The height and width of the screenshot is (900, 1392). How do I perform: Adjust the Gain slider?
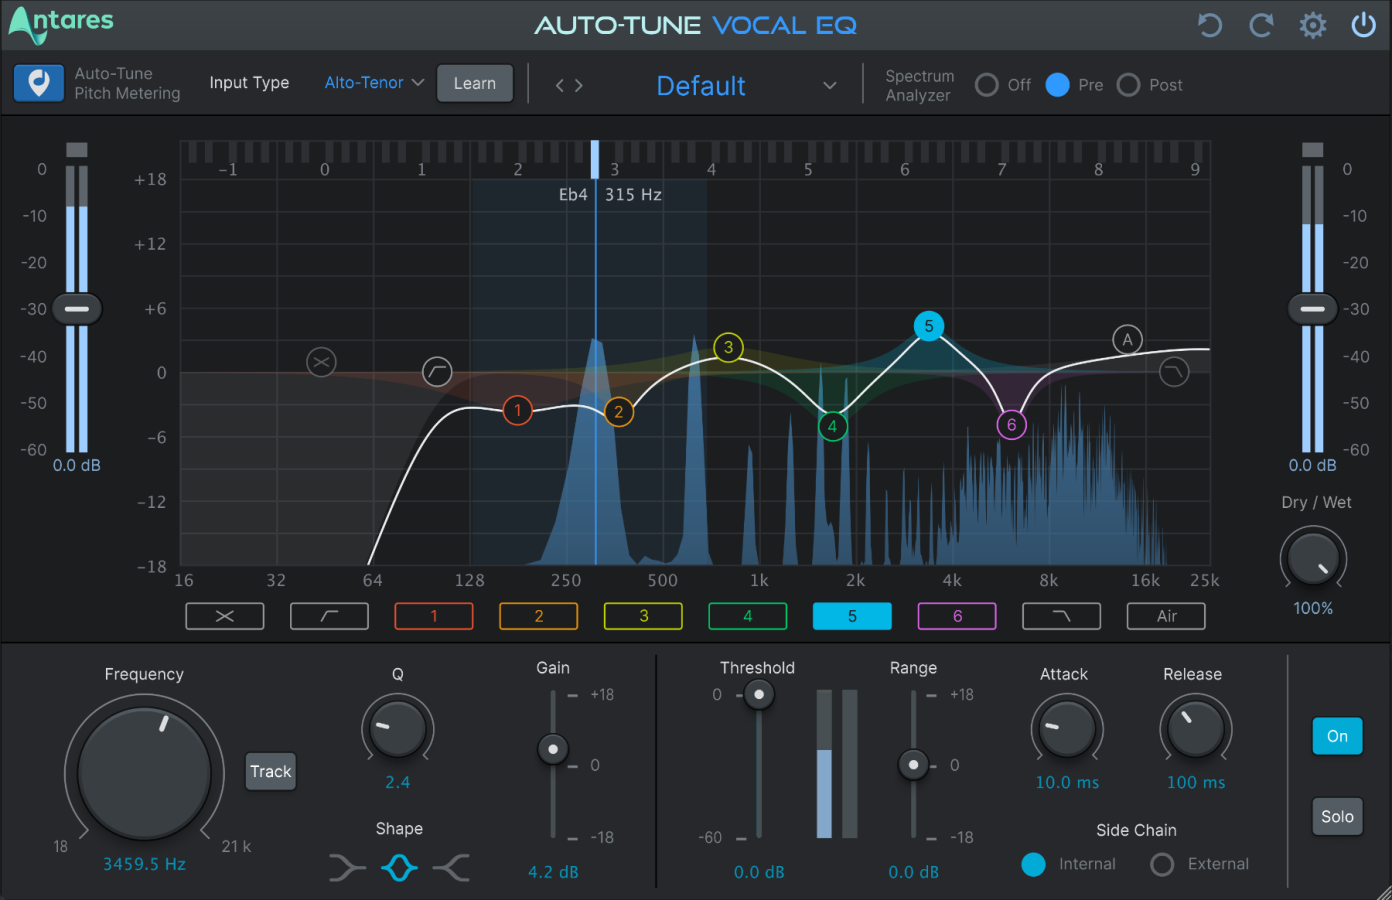553,748
